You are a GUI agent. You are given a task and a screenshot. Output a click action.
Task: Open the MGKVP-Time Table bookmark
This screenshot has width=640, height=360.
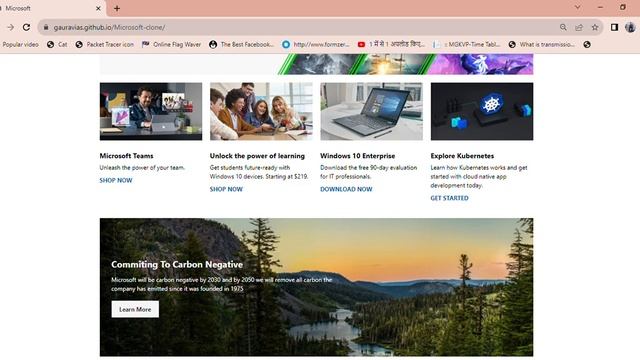coord(467,44)
